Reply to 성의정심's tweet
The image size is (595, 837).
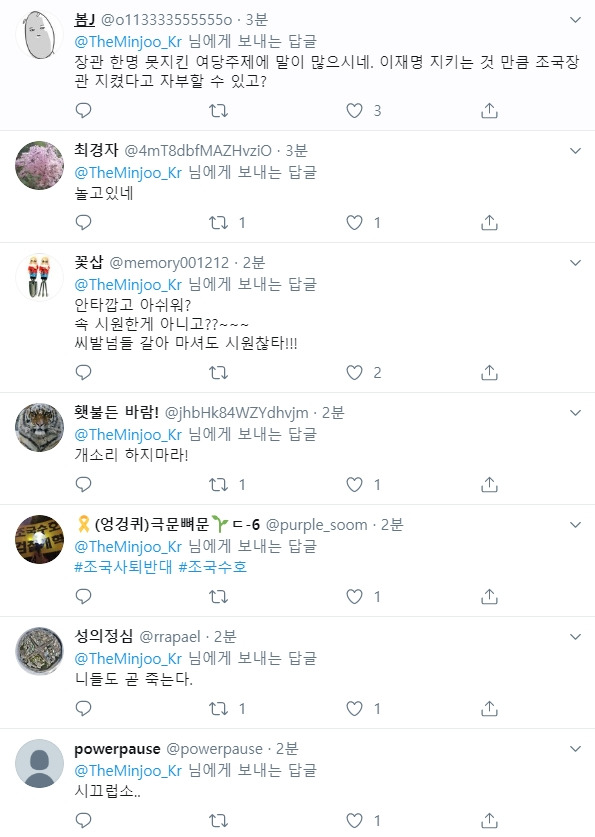(x=84, y=707)
